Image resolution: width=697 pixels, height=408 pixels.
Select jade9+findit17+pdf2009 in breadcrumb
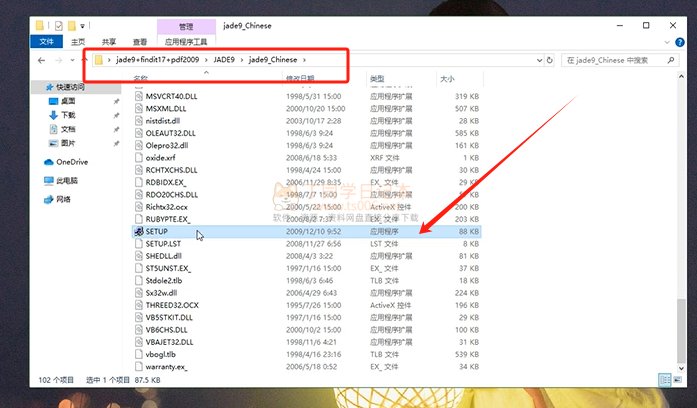(157, 60)
